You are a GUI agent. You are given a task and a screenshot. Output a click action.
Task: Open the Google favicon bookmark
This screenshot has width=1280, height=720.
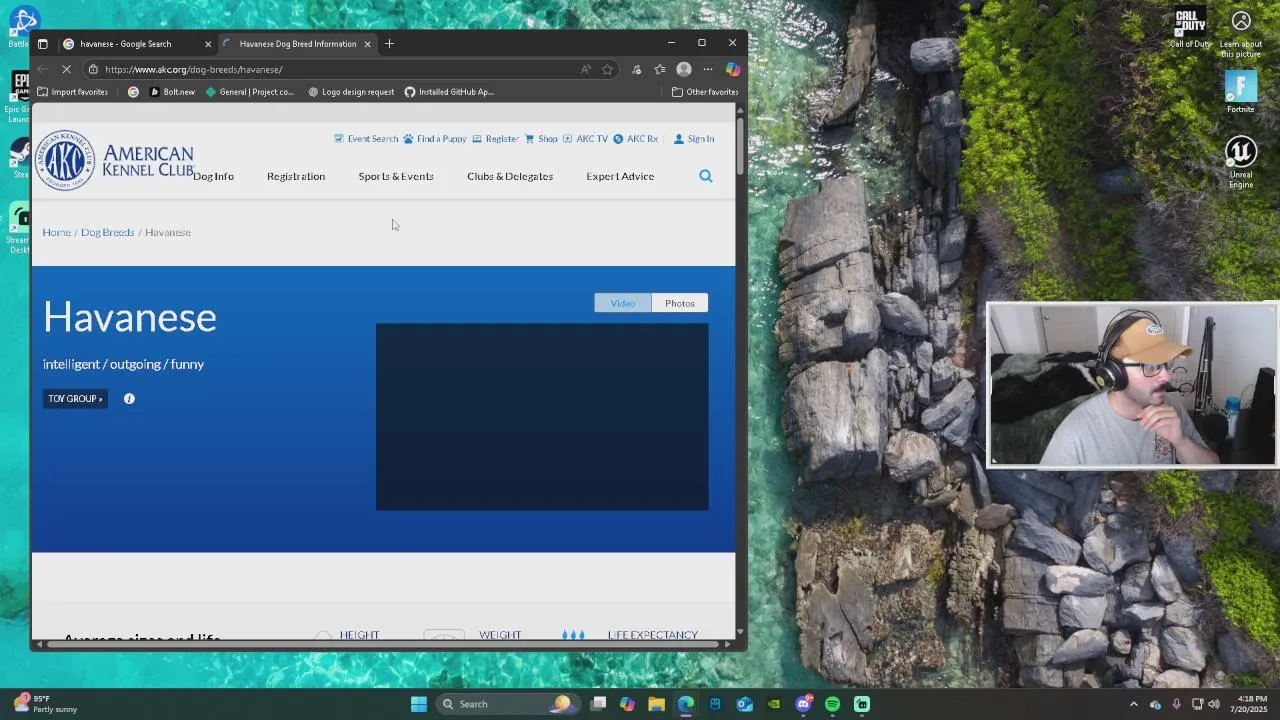133,92
